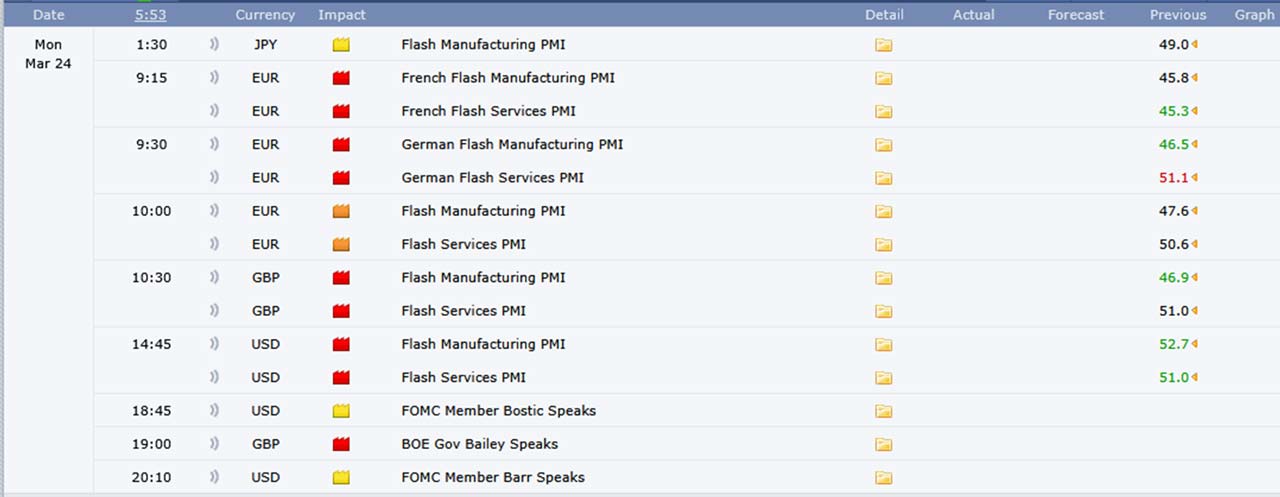Viewport: 1280px width, 497px height.
Task: Toggle sound alert for 1:30 JPY event
Action: 214,45
